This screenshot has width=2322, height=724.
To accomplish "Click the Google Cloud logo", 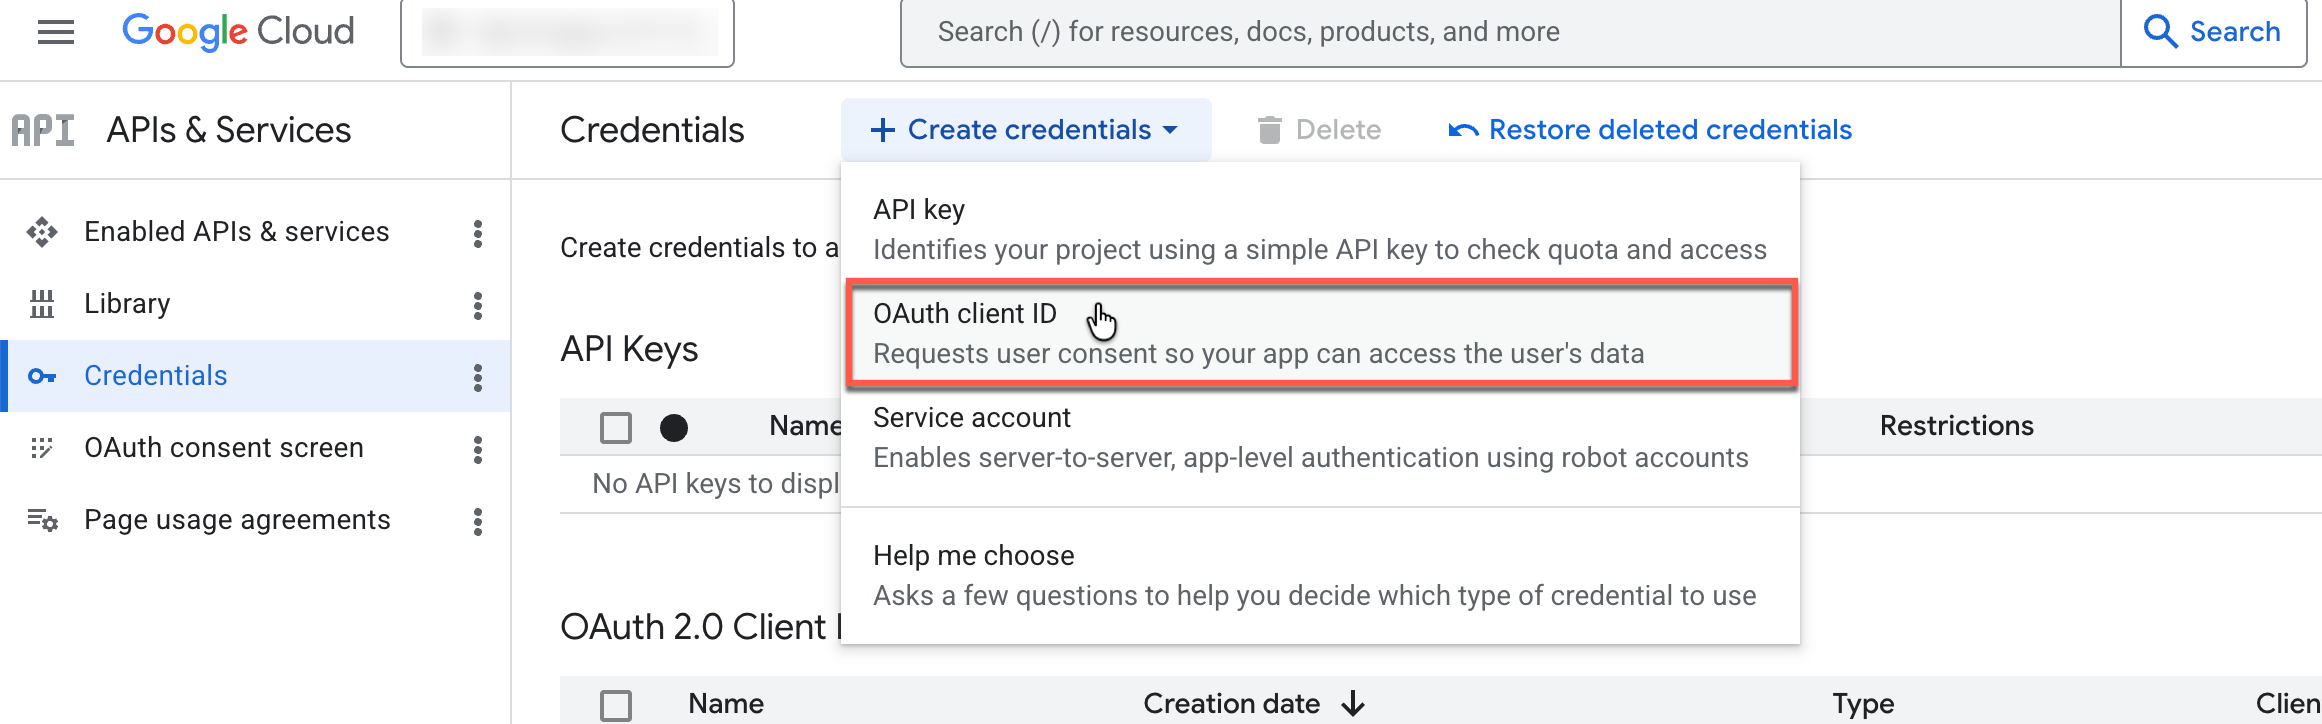I will coord(238,32).
